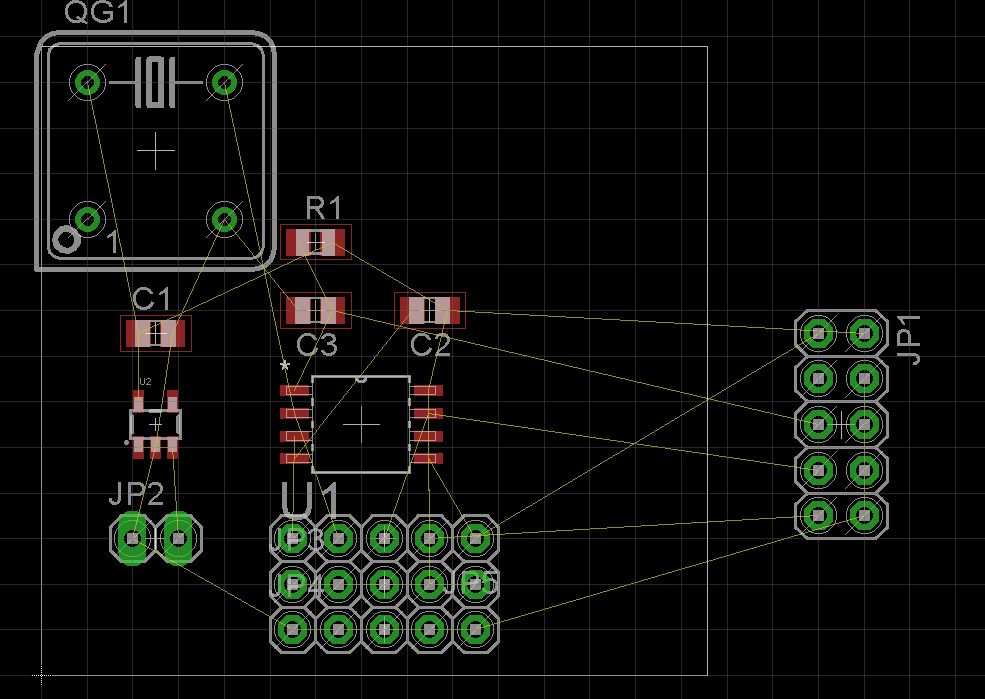Click QG1's pin 1 circle marker
Screen dimensions: 985x699
point(66,240)
